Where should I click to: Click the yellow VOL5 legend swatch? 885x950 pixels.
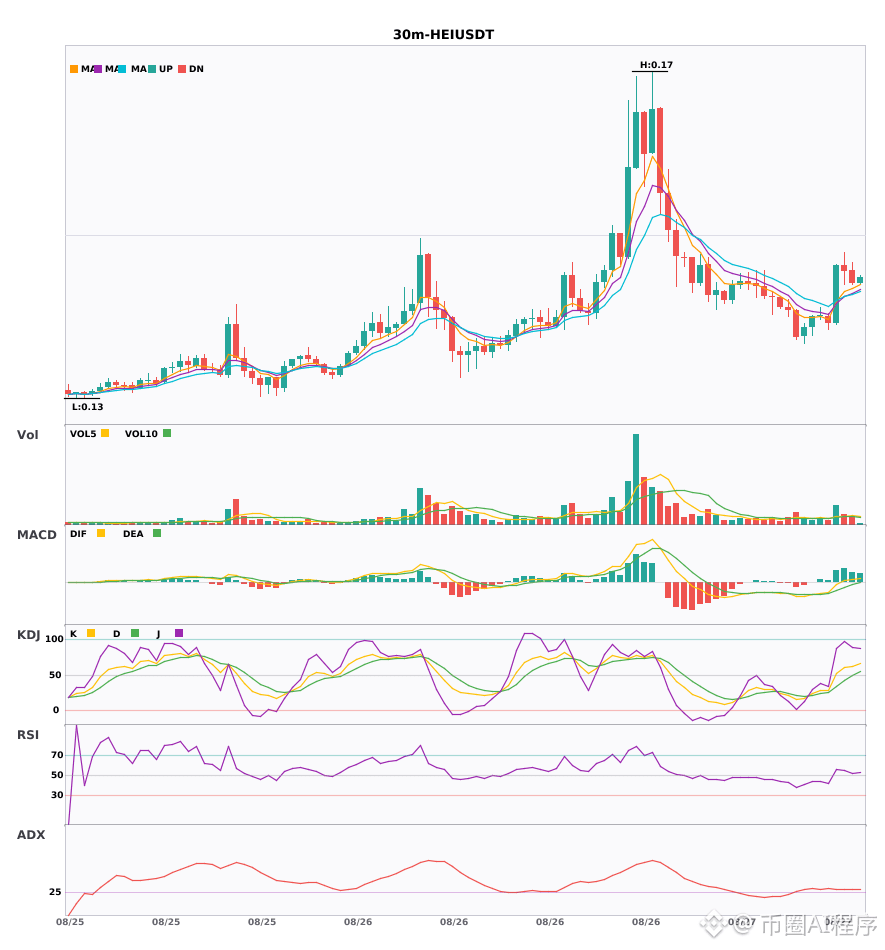point(105,433)
